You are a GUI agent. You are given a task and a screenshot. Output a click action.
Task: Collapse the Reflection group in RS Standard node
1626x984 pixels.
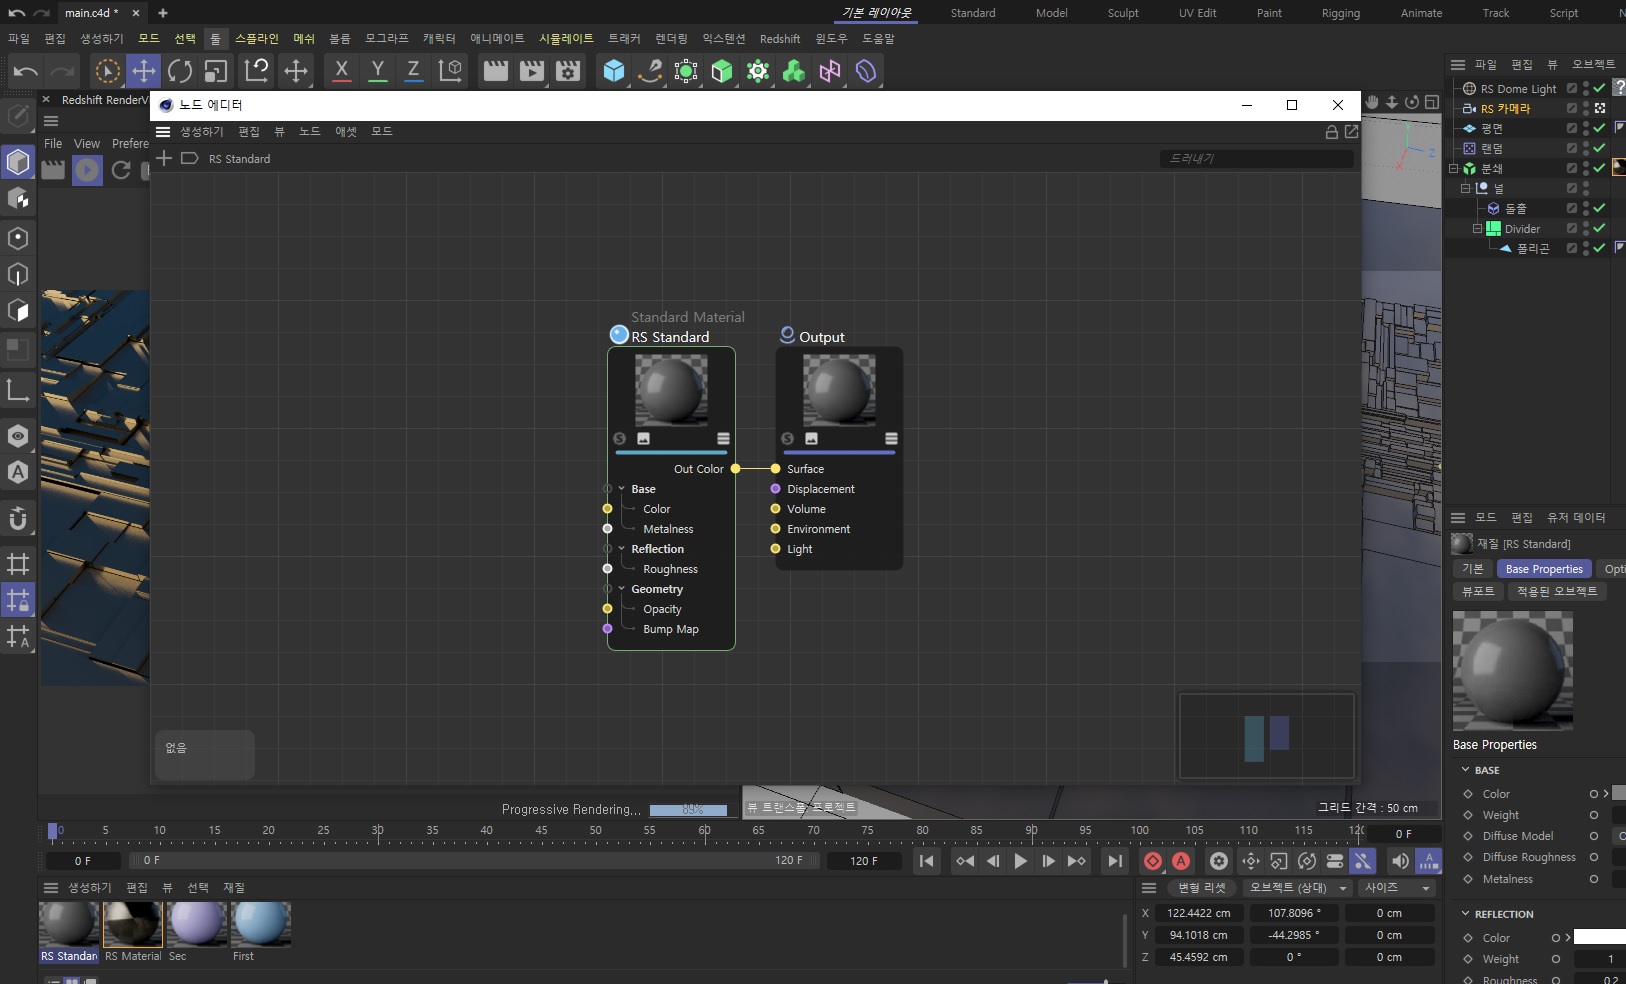[x=622, y=549]
